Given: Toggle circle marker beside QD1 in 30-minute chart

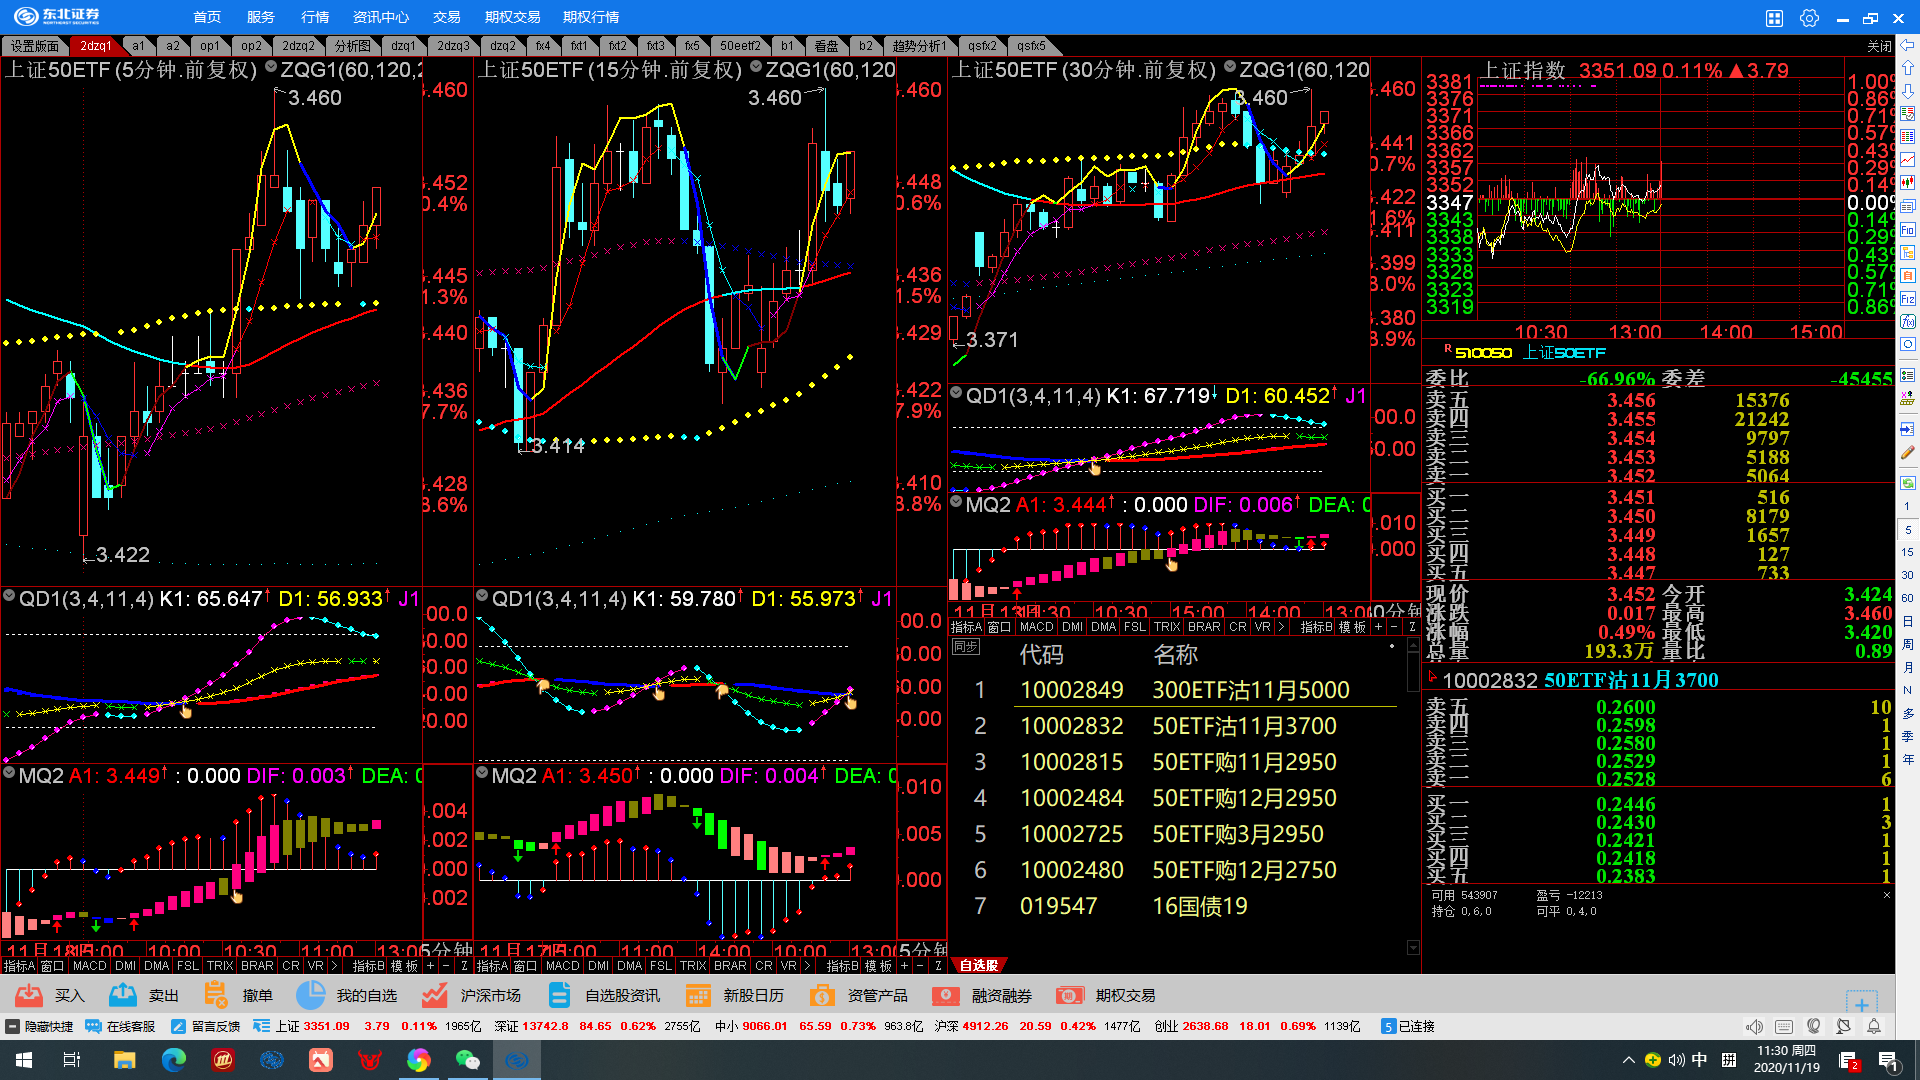Looking at the screenshot, I should tap(956, 394).
